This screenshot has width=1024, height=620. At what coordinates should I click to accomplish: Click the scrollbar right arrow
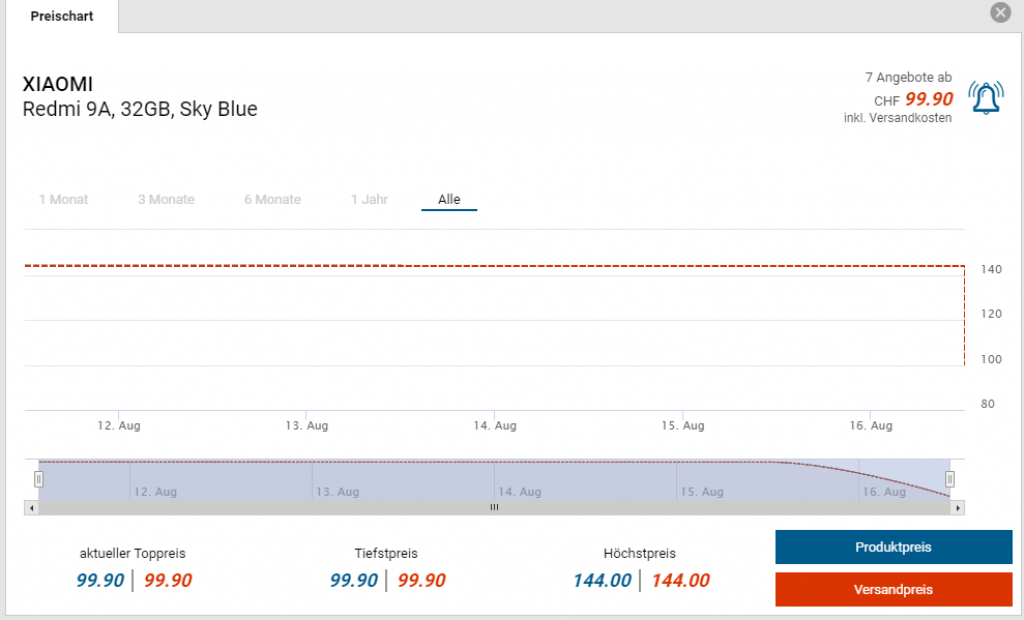coord(958,508)
